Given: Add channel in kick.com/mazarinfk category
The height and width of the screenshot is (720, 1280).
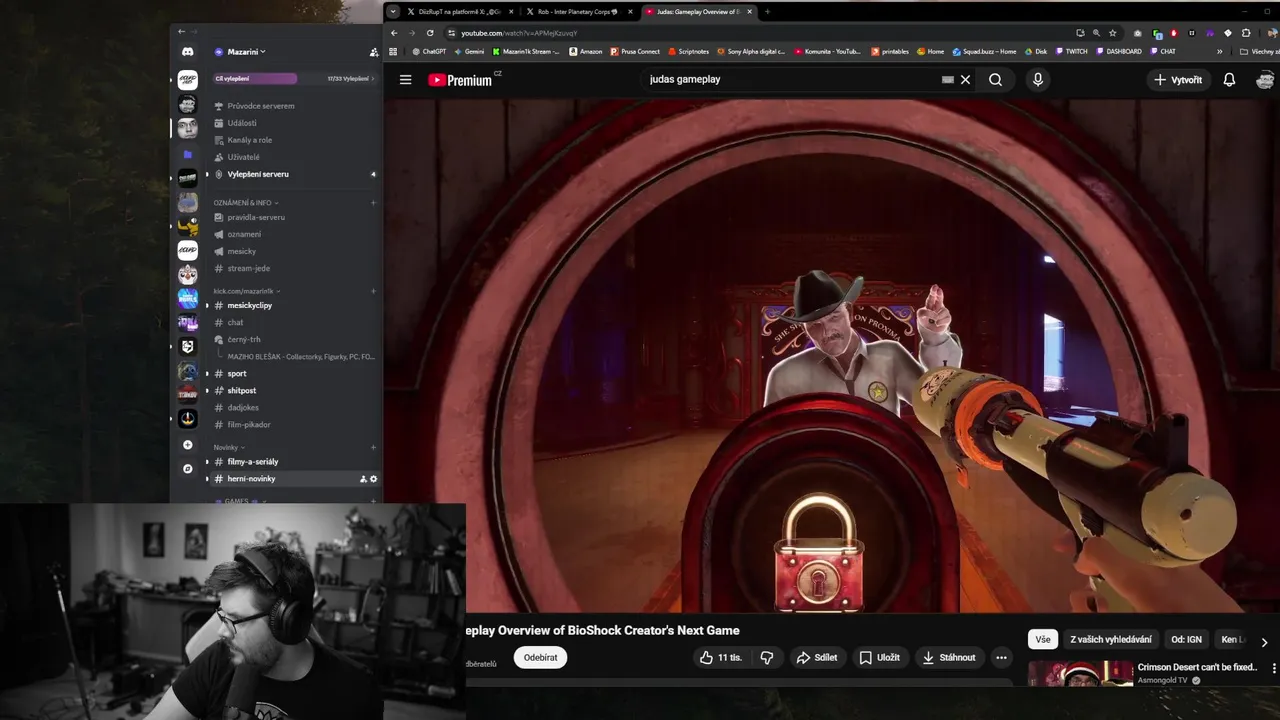Looking at the screenshot, I should click(x=374, y=291).
